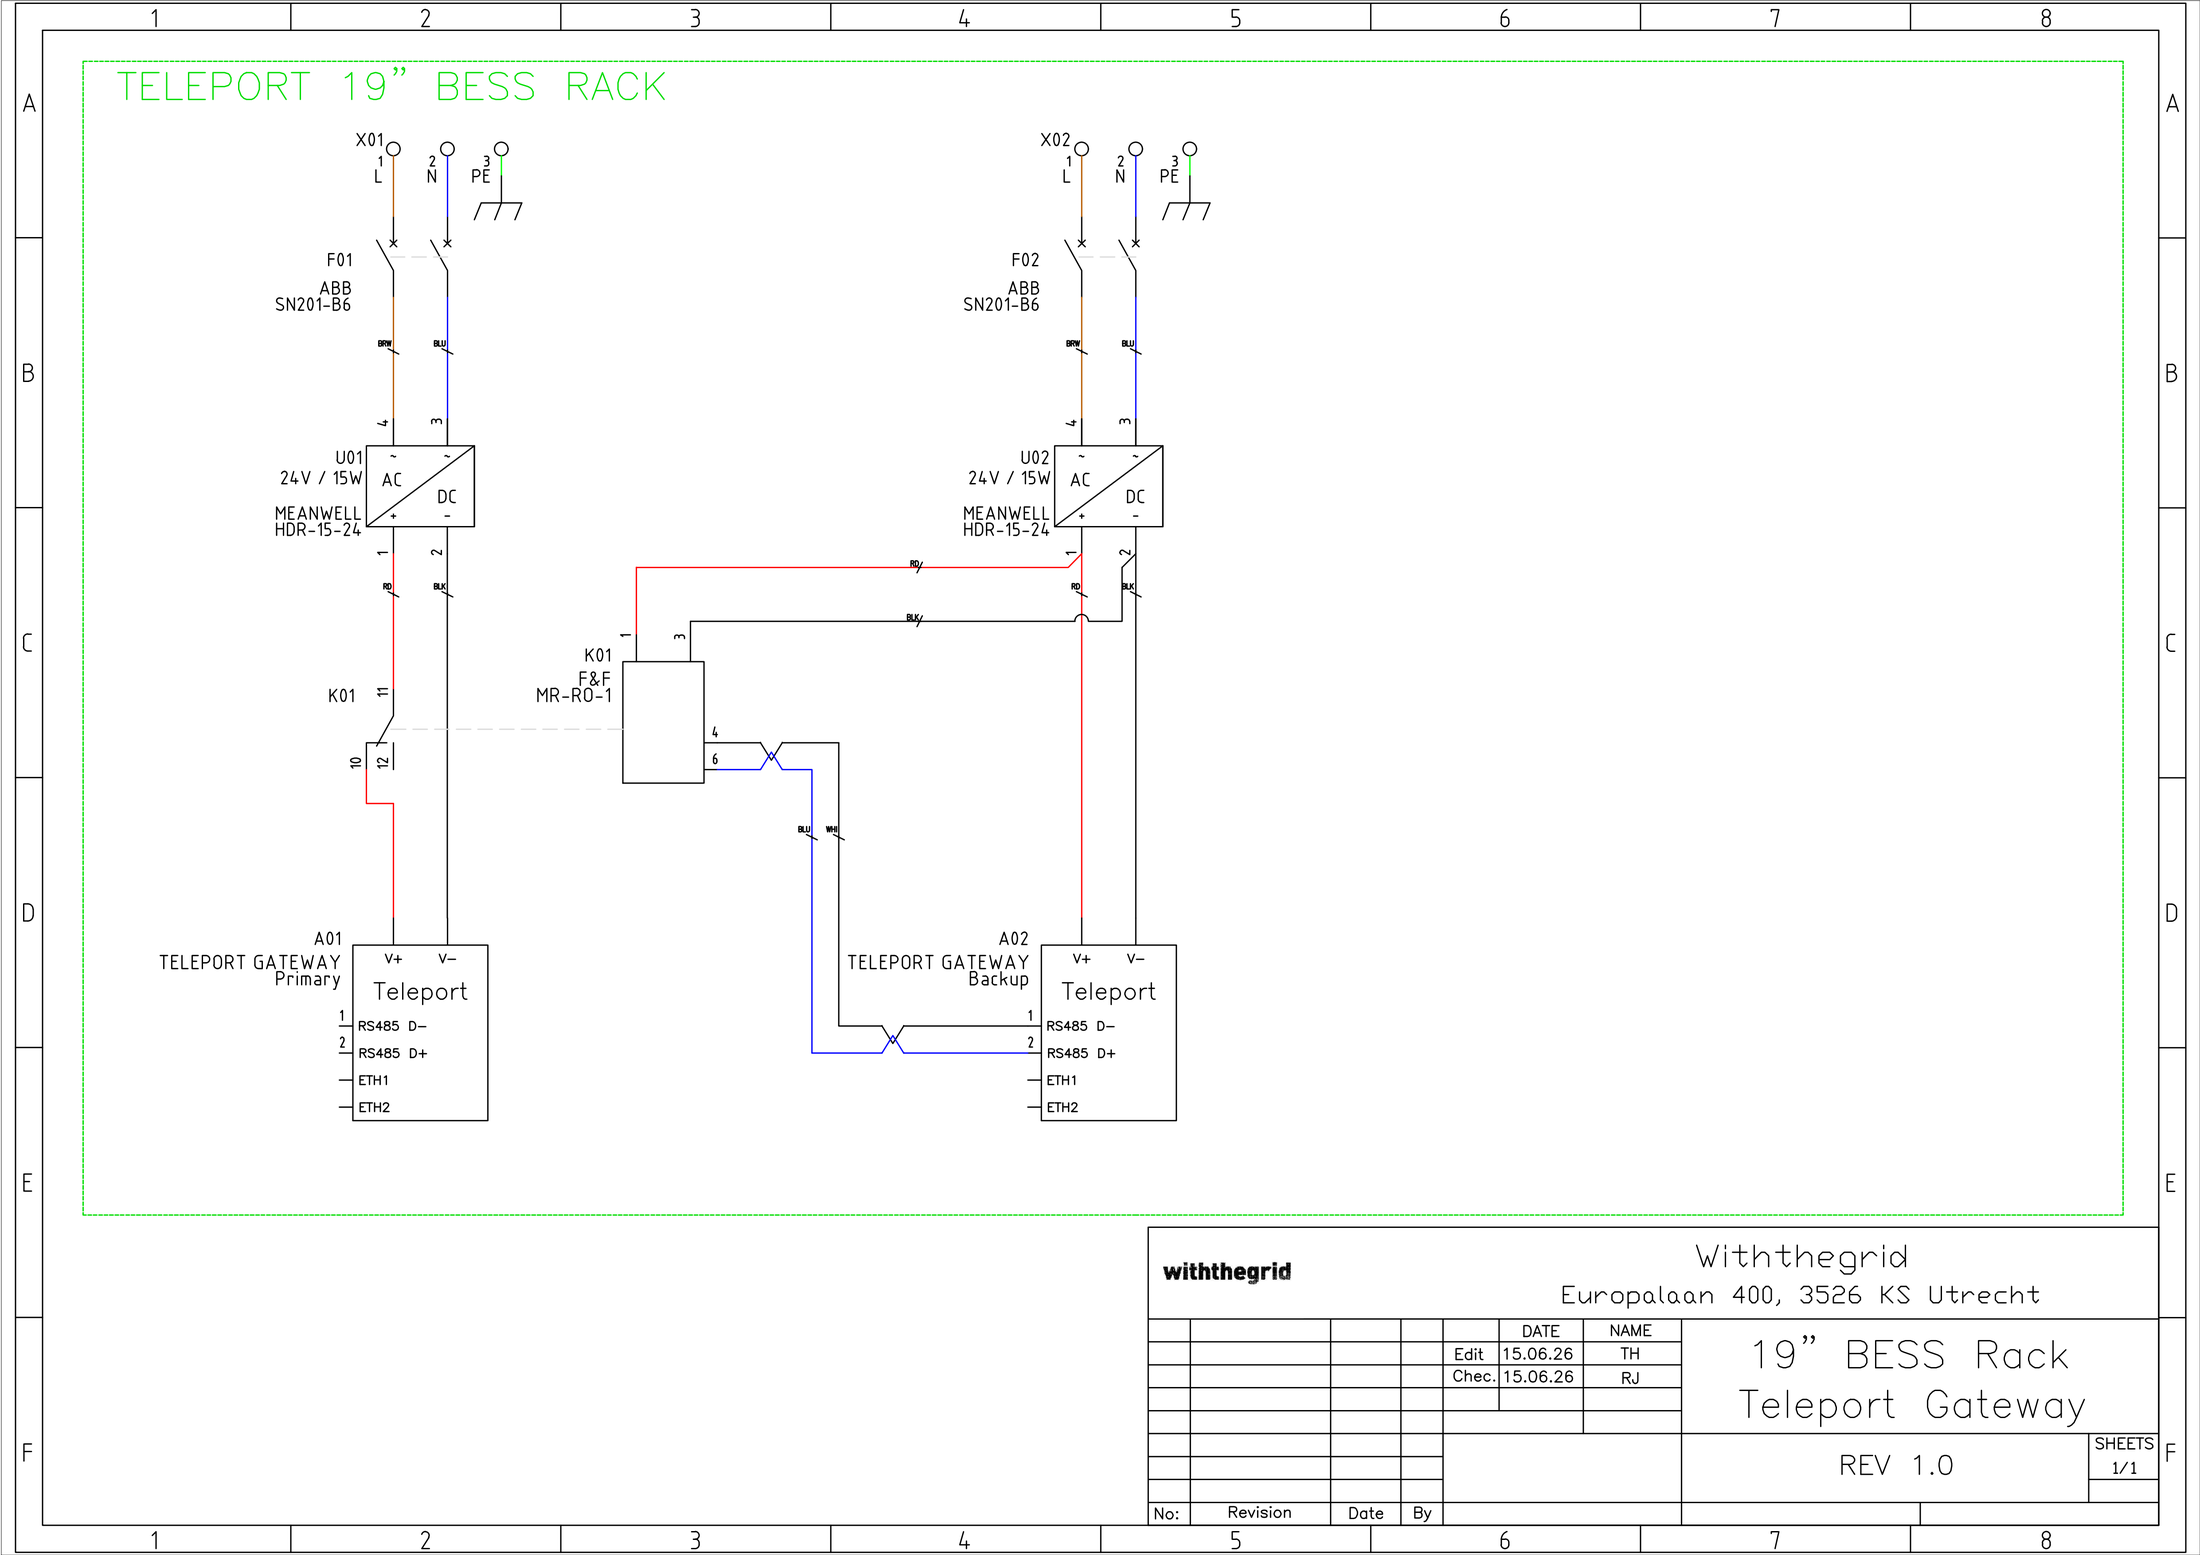The height and width of the screenshot is (1555, 2200).
Task: Select ETH1 port on A01 gateway
Action: tap(373, 1080)
